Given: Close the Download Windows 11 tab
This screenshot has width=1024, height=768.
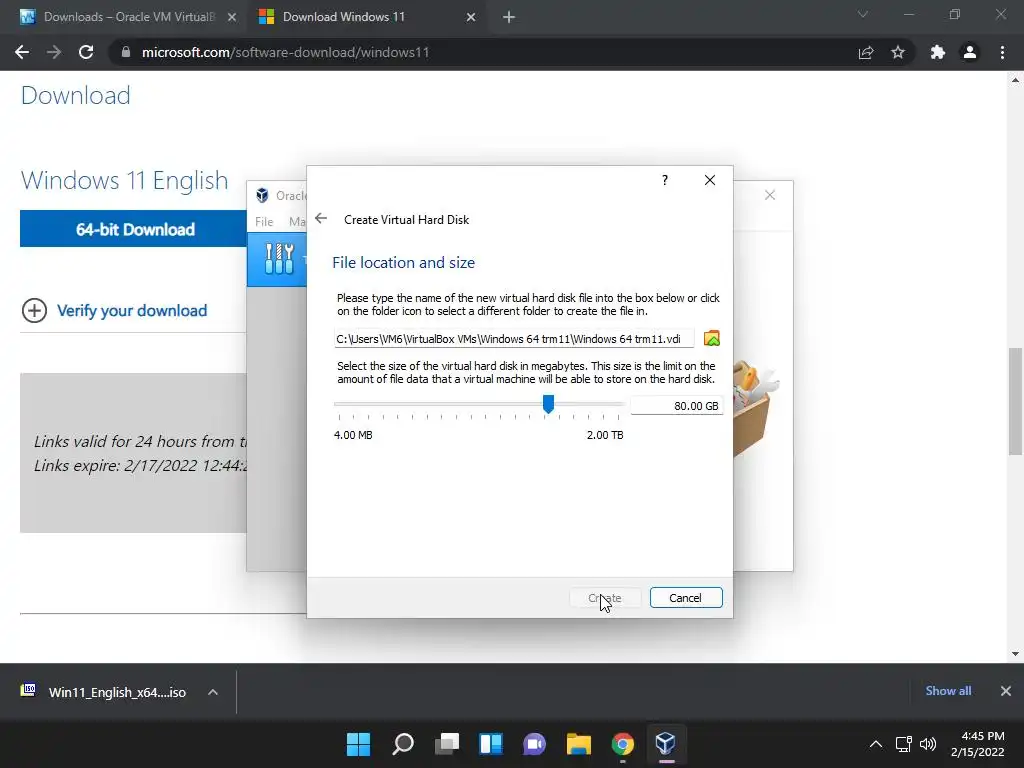Looking at the screenshot, I should 471,17.
